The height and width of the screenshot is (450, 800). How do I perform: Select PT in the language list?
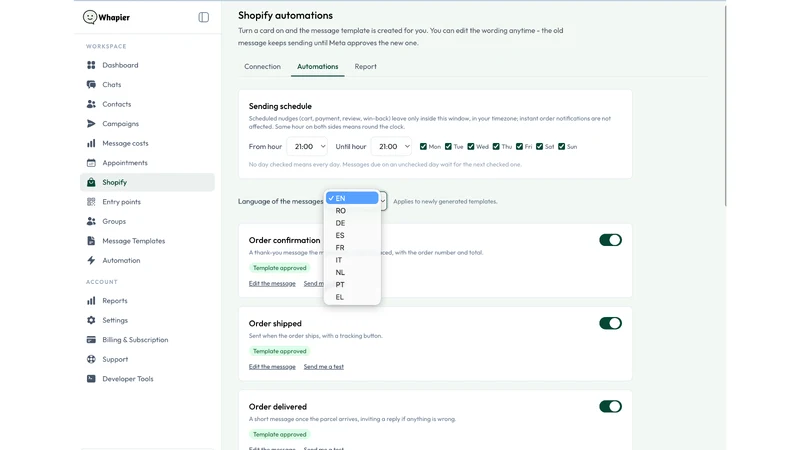pos(352,285)
